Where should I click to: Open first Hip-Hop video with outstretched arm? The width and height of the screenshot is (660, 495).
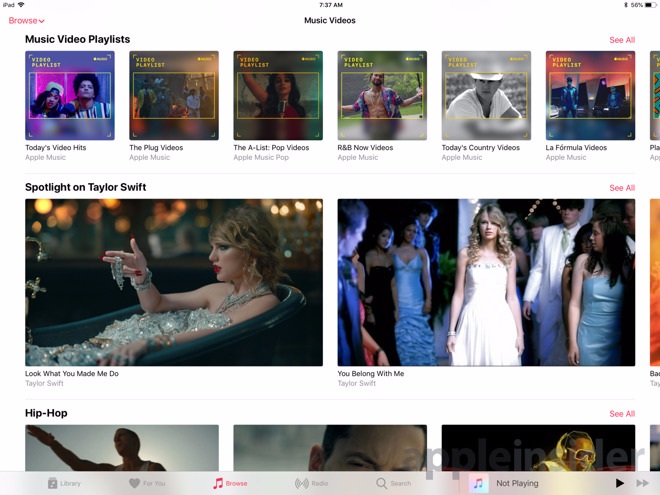(122, 448)
